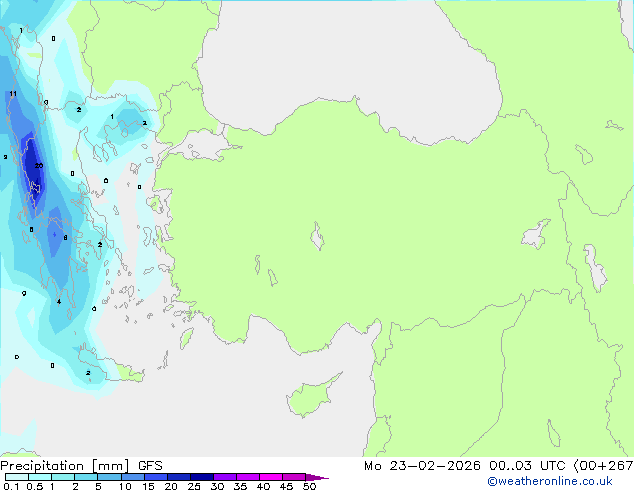Select the 25 mm dark navy legend swatch
The image size is (634, 490).
click(x=201, y=477)
